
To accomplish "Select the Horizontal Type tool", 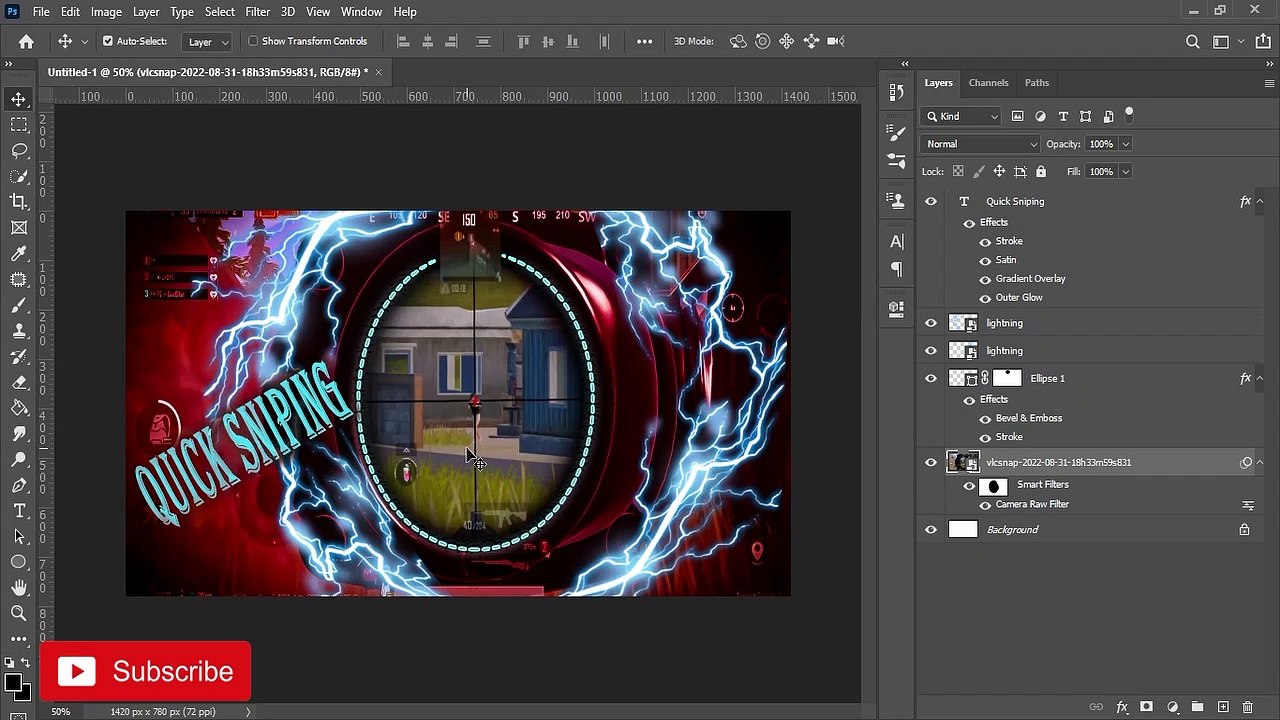I will (x=19, y=511).
